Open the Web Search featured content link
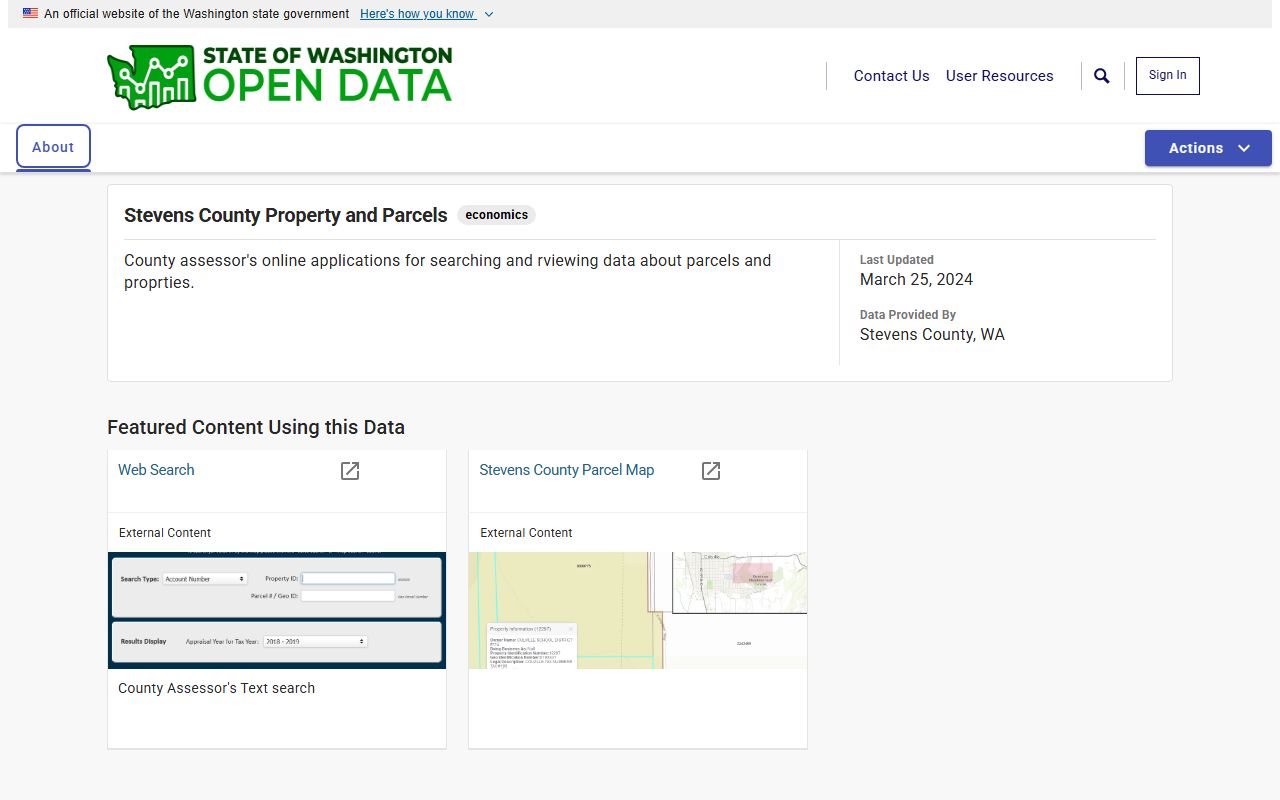This screenshot has height=800, width=1280. tap(156, 470)
